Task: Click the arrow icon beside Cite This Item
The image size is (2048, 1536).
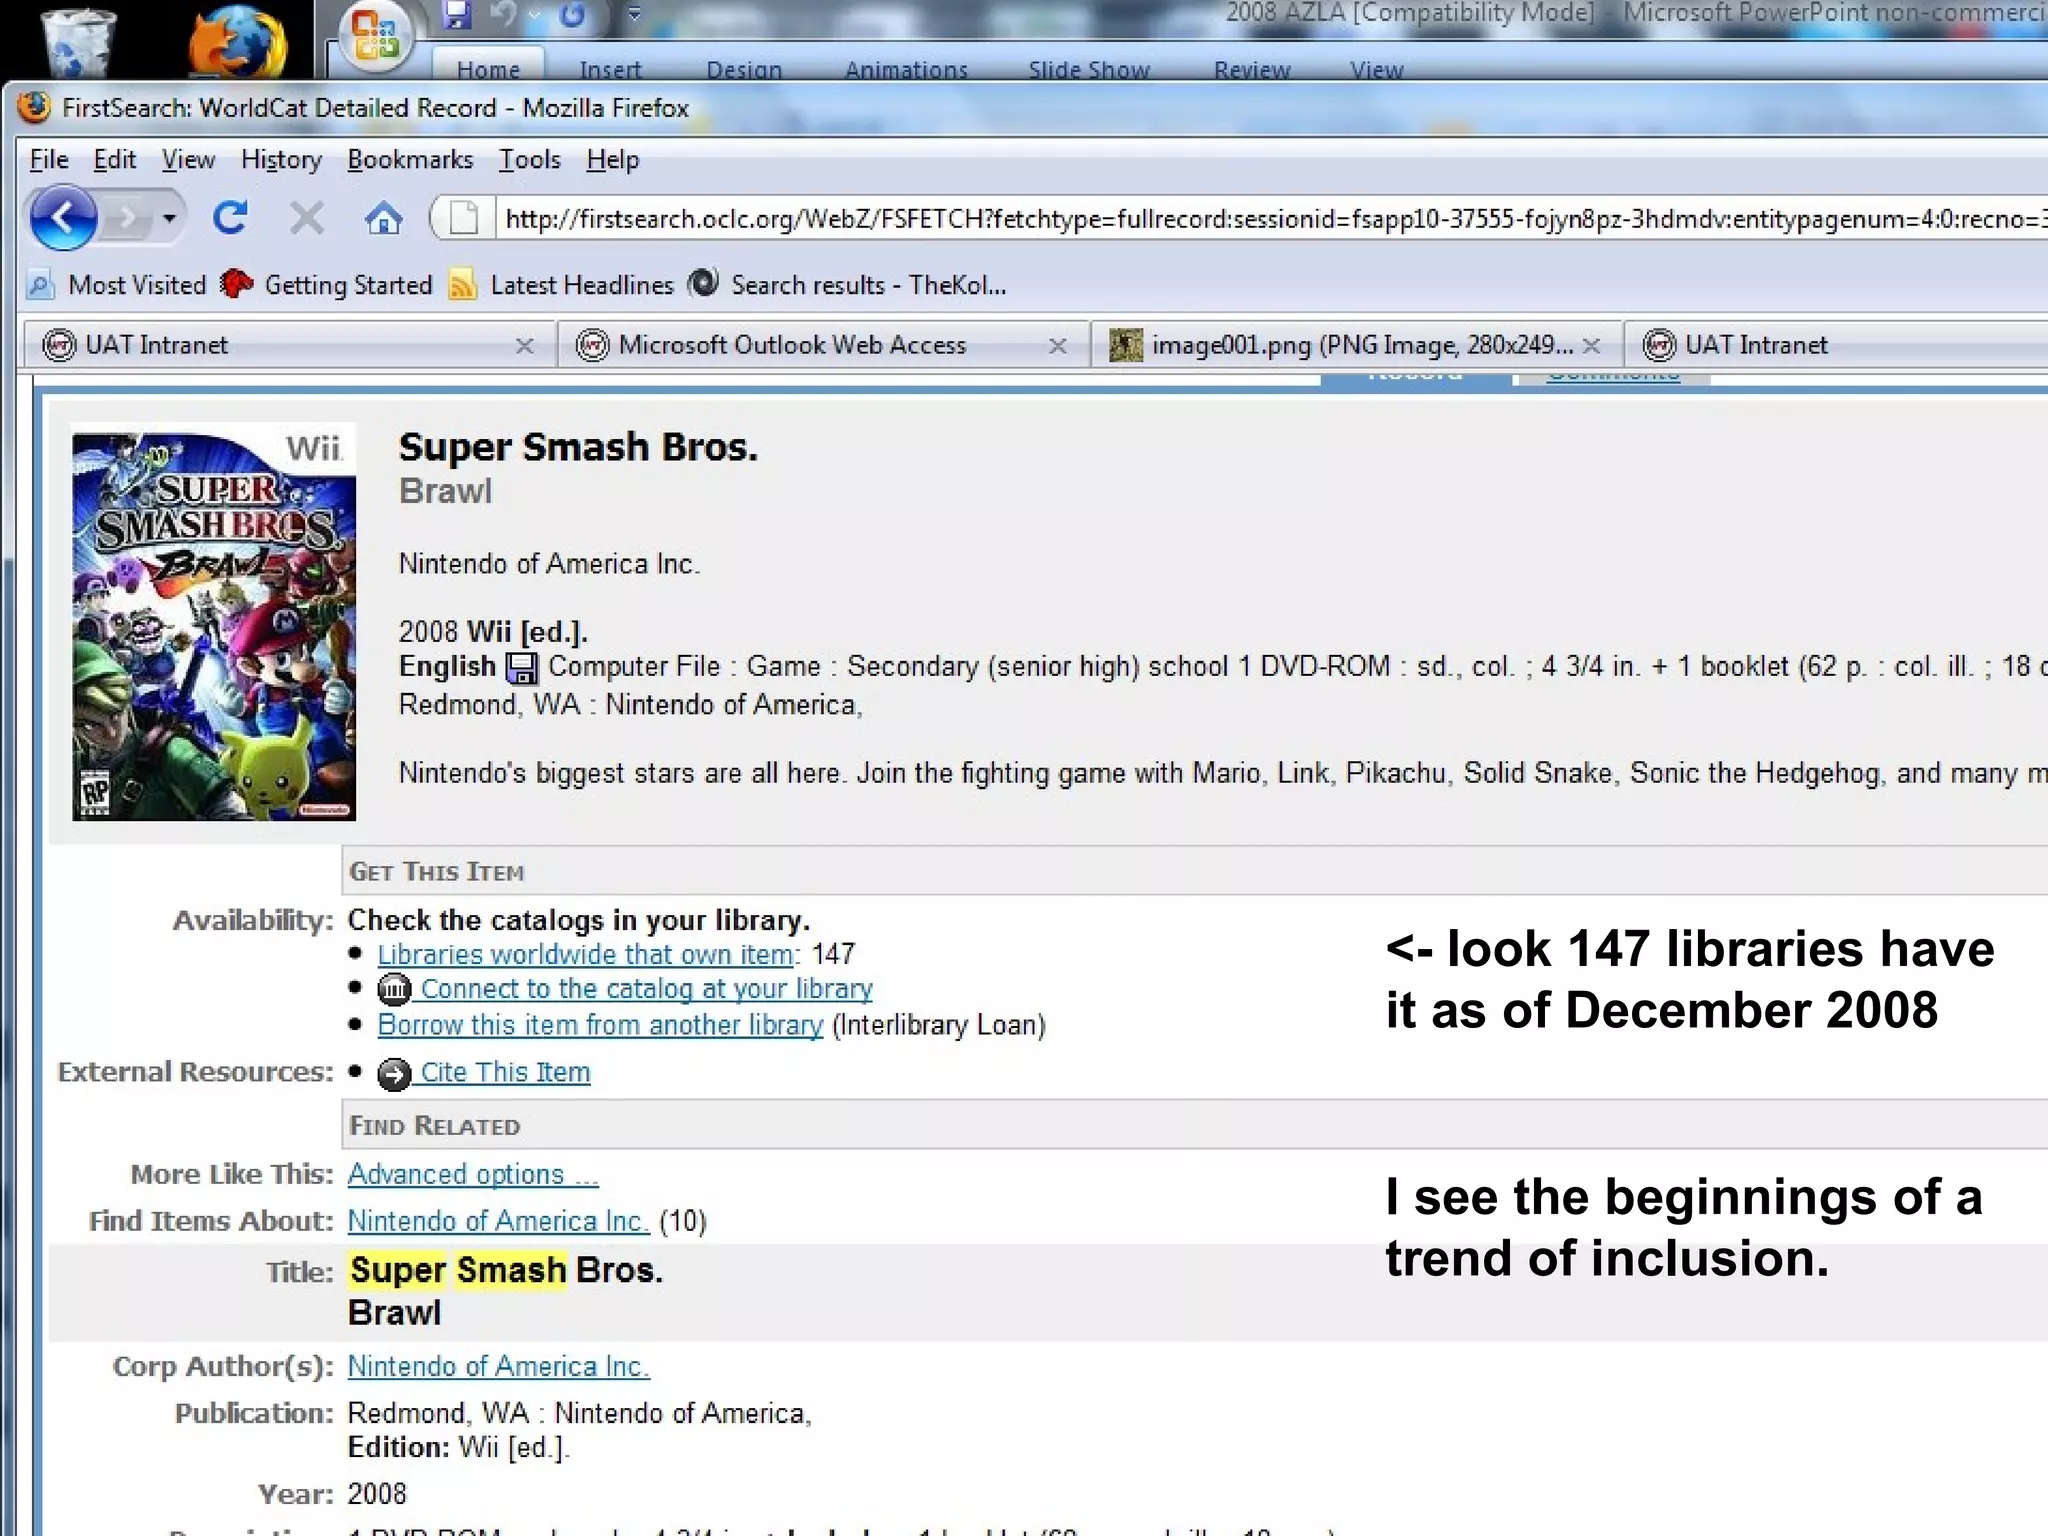Action: [x=394, y=1073]
